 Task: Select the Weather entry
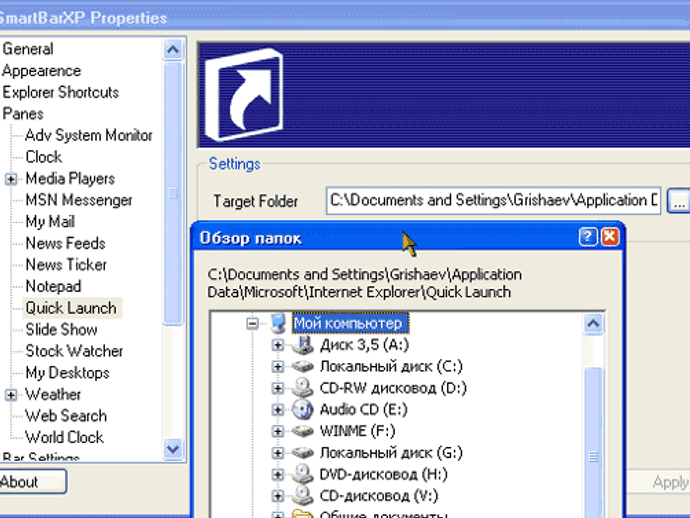tap(53, 394)
